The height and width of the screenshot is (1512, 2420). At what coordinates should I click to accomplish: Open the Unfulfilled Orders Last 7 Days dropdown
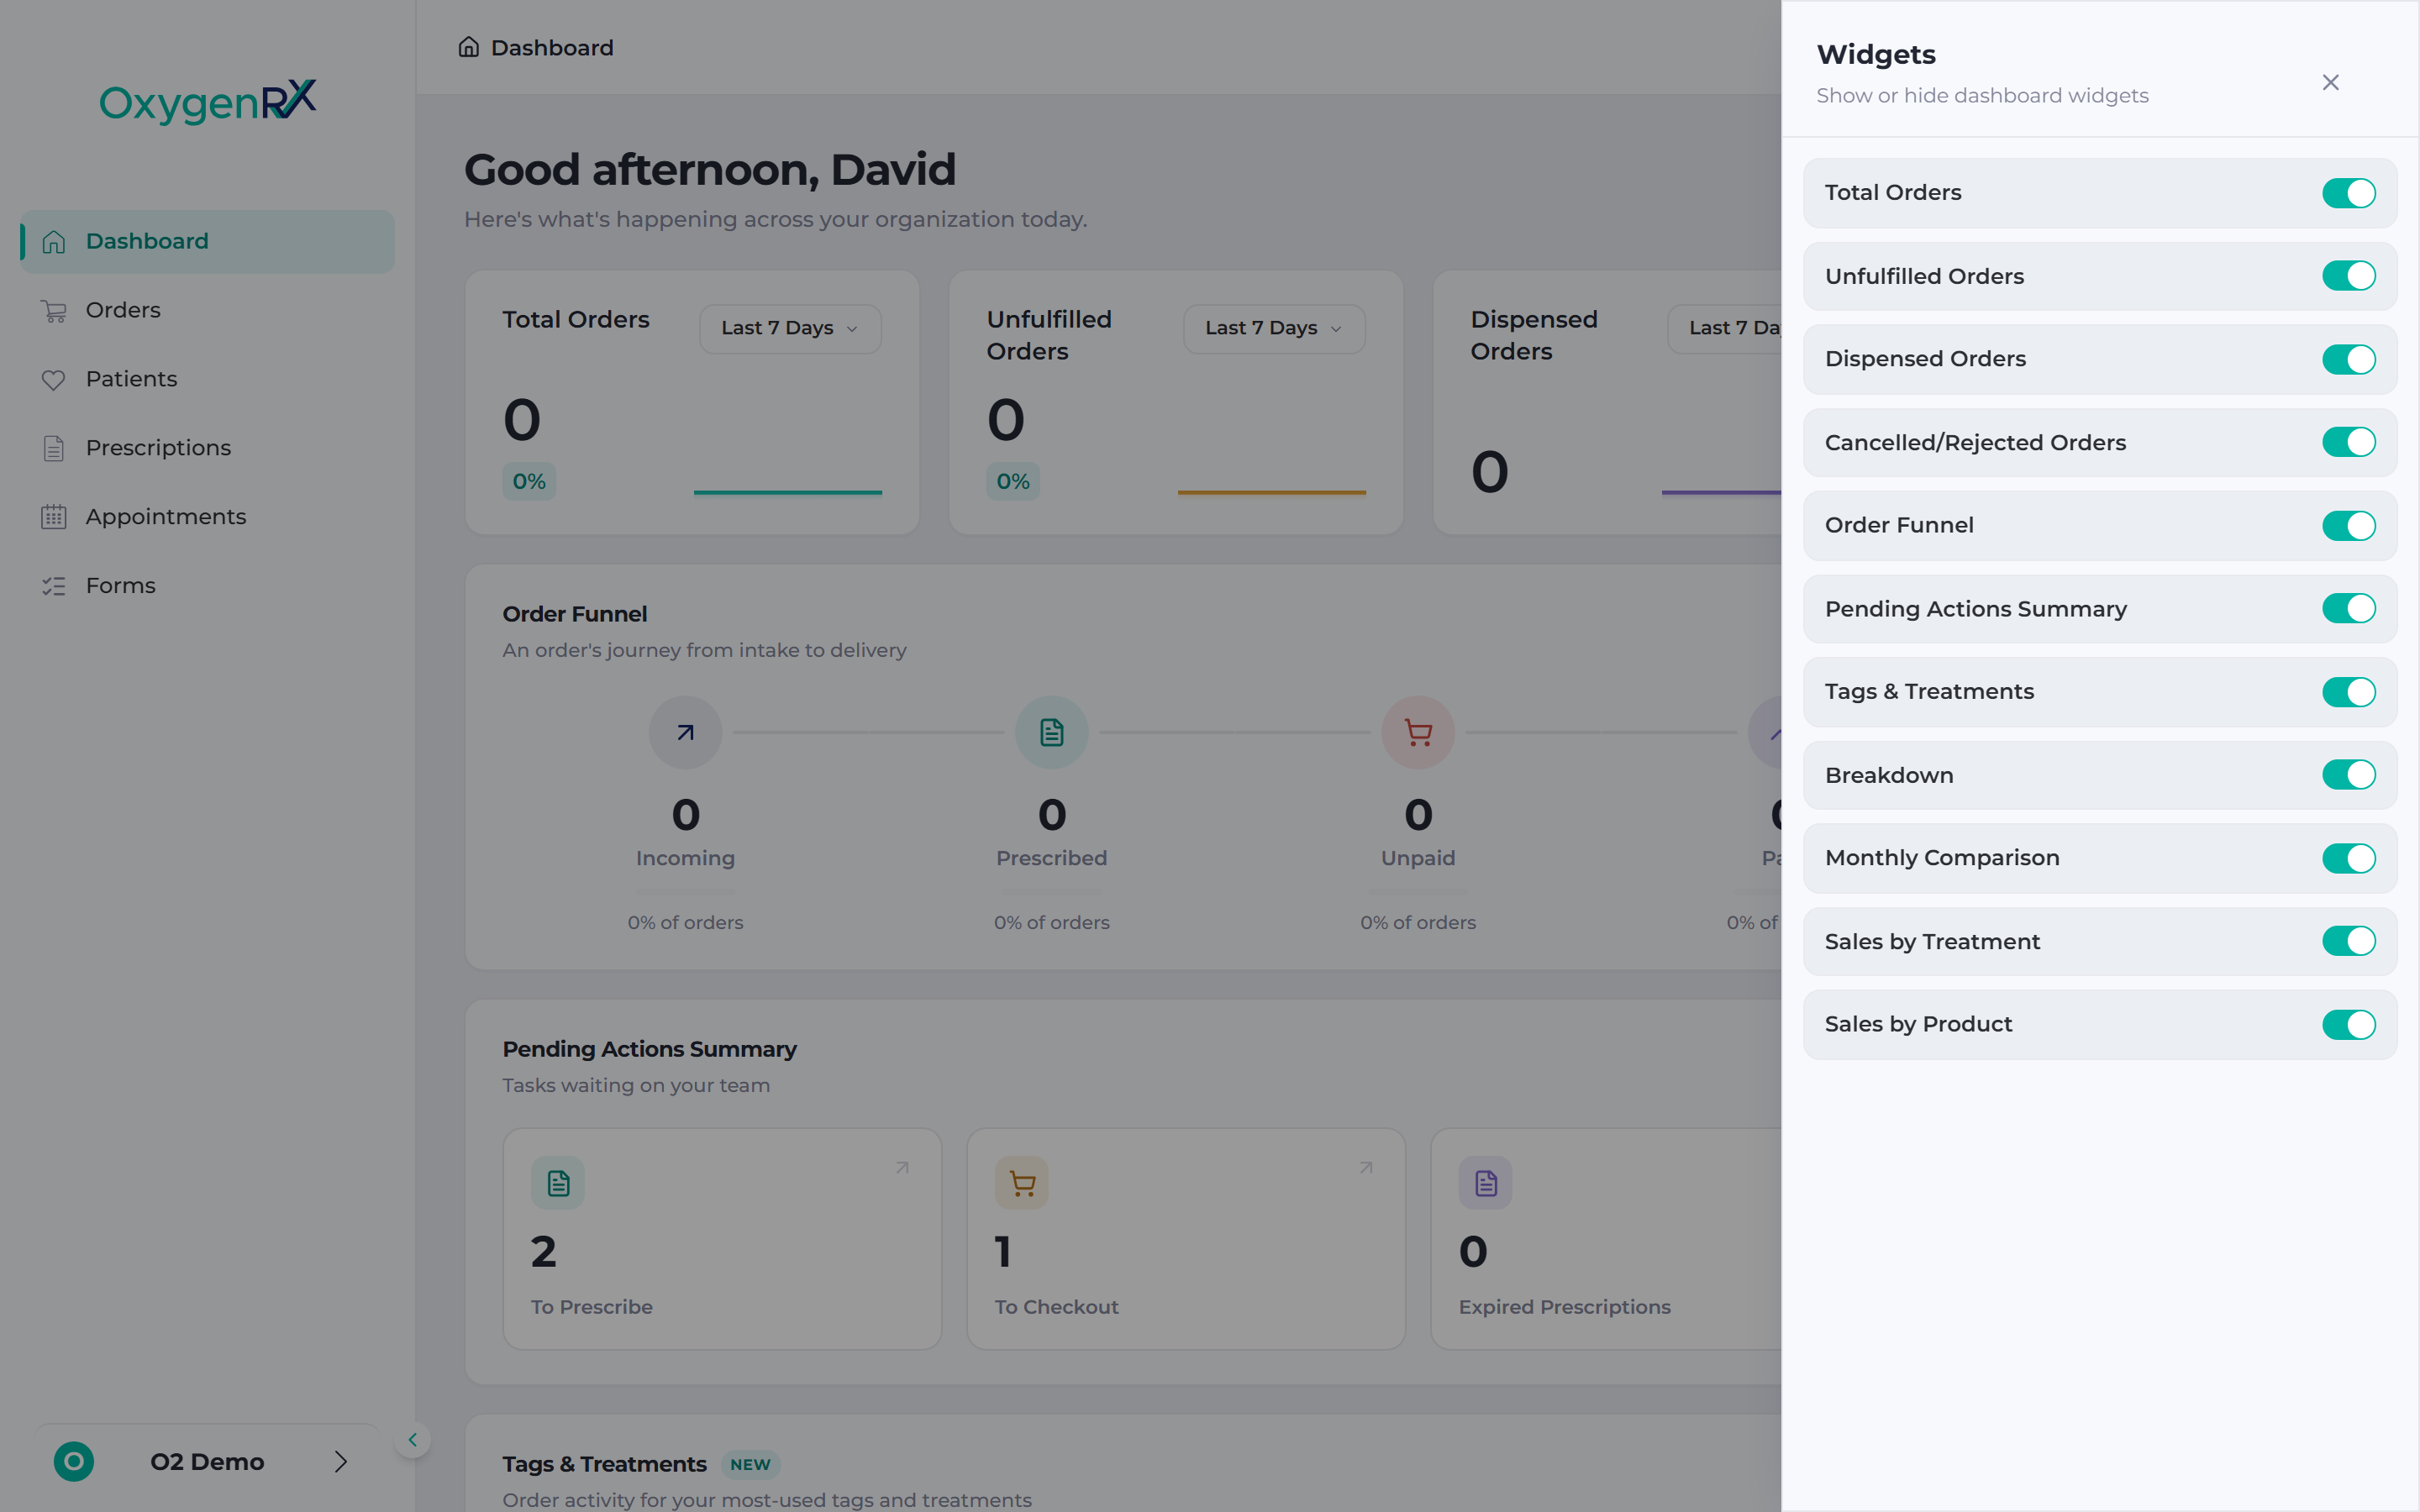coord(1274,328)
